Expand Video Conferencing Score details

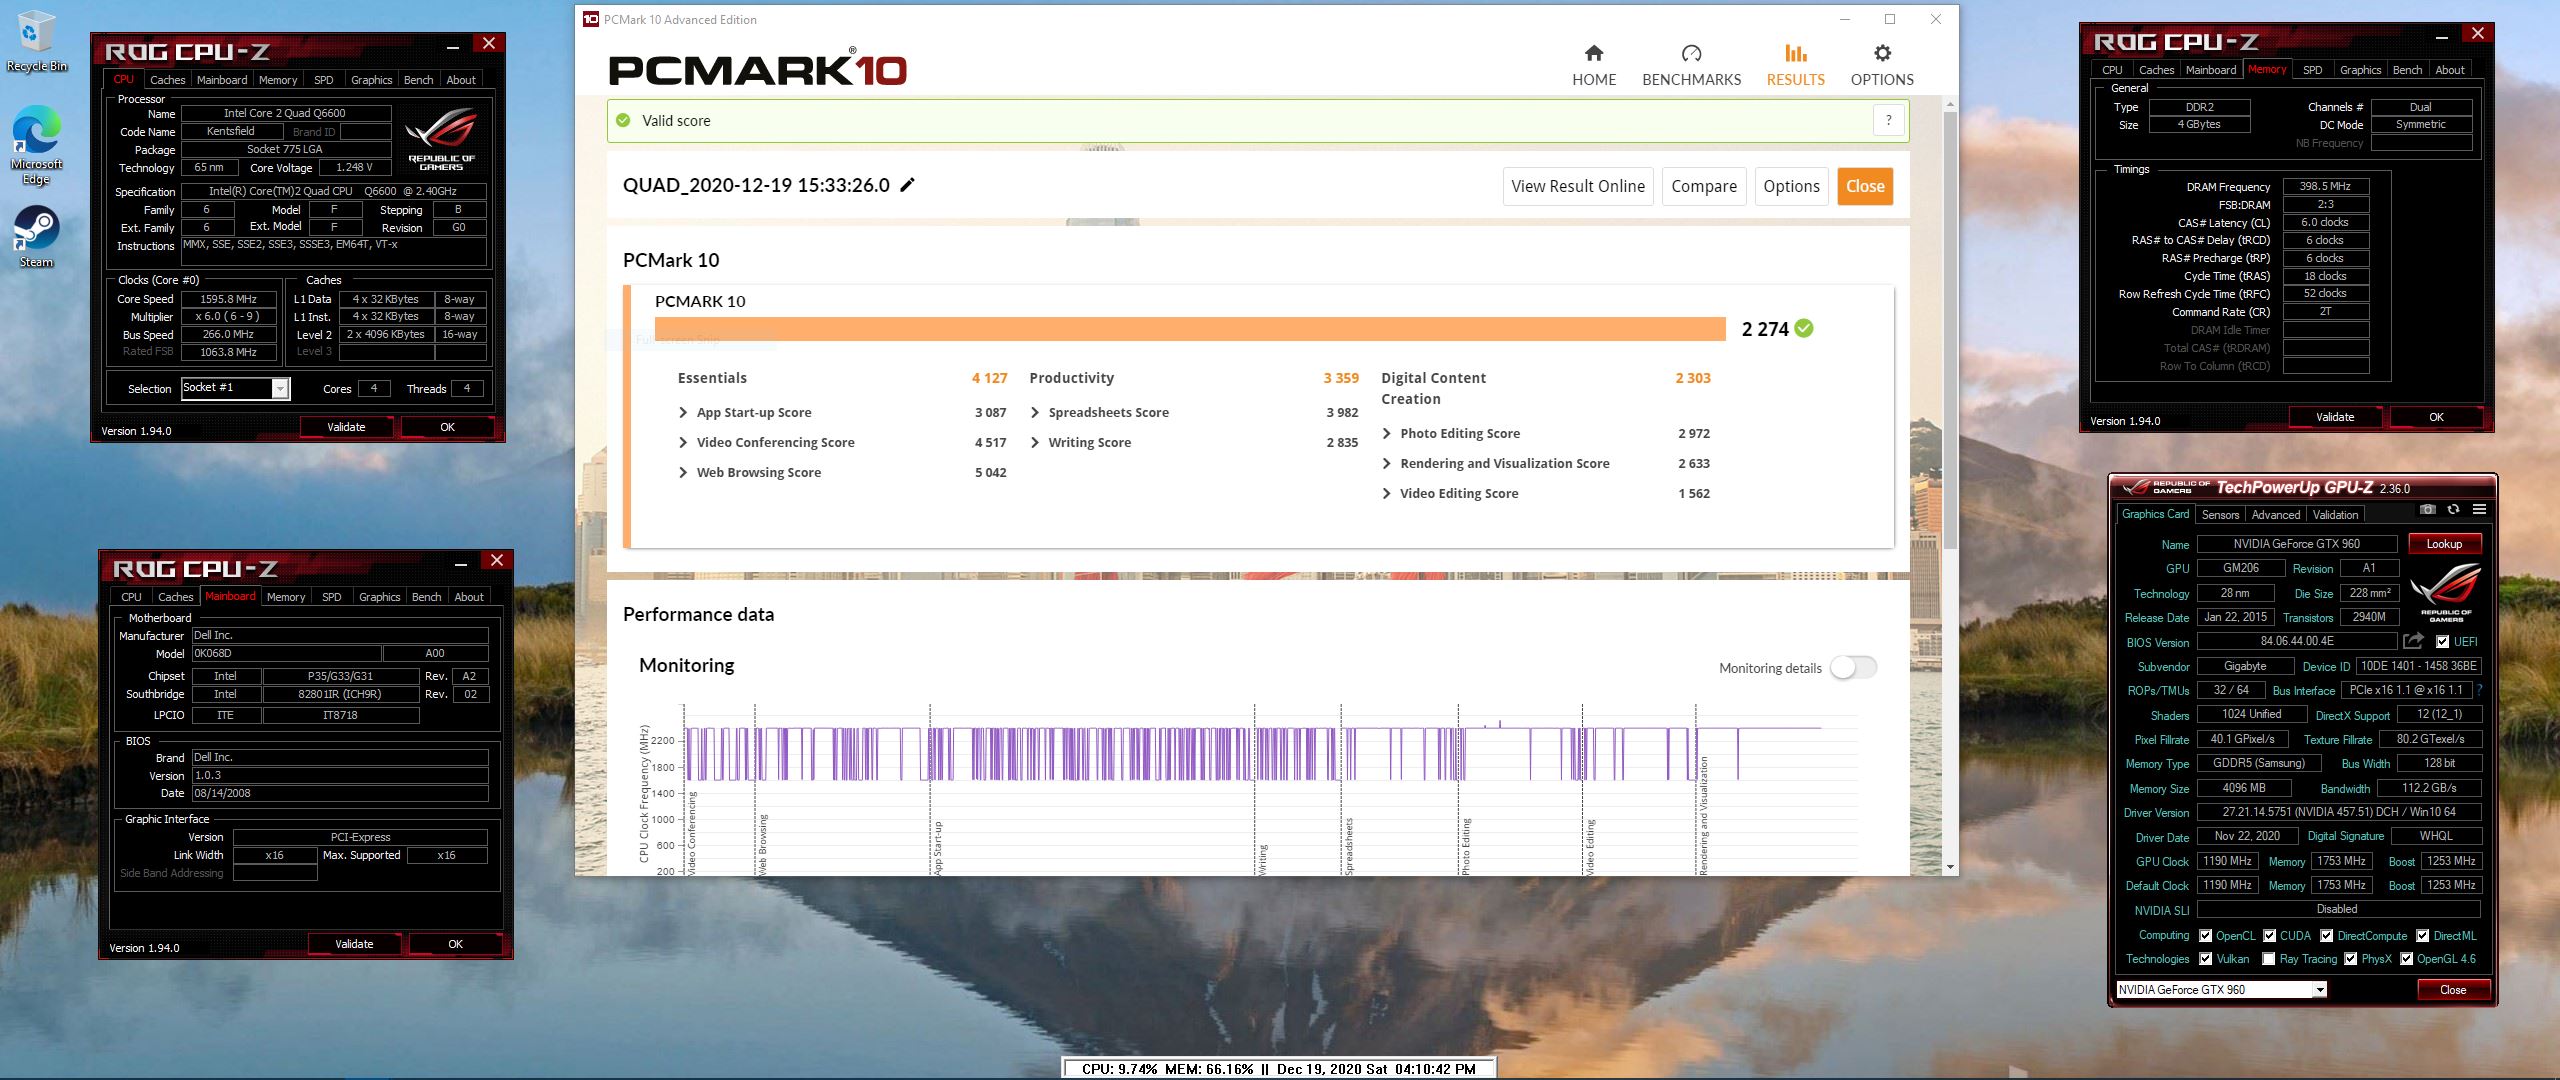coord(683,443)
